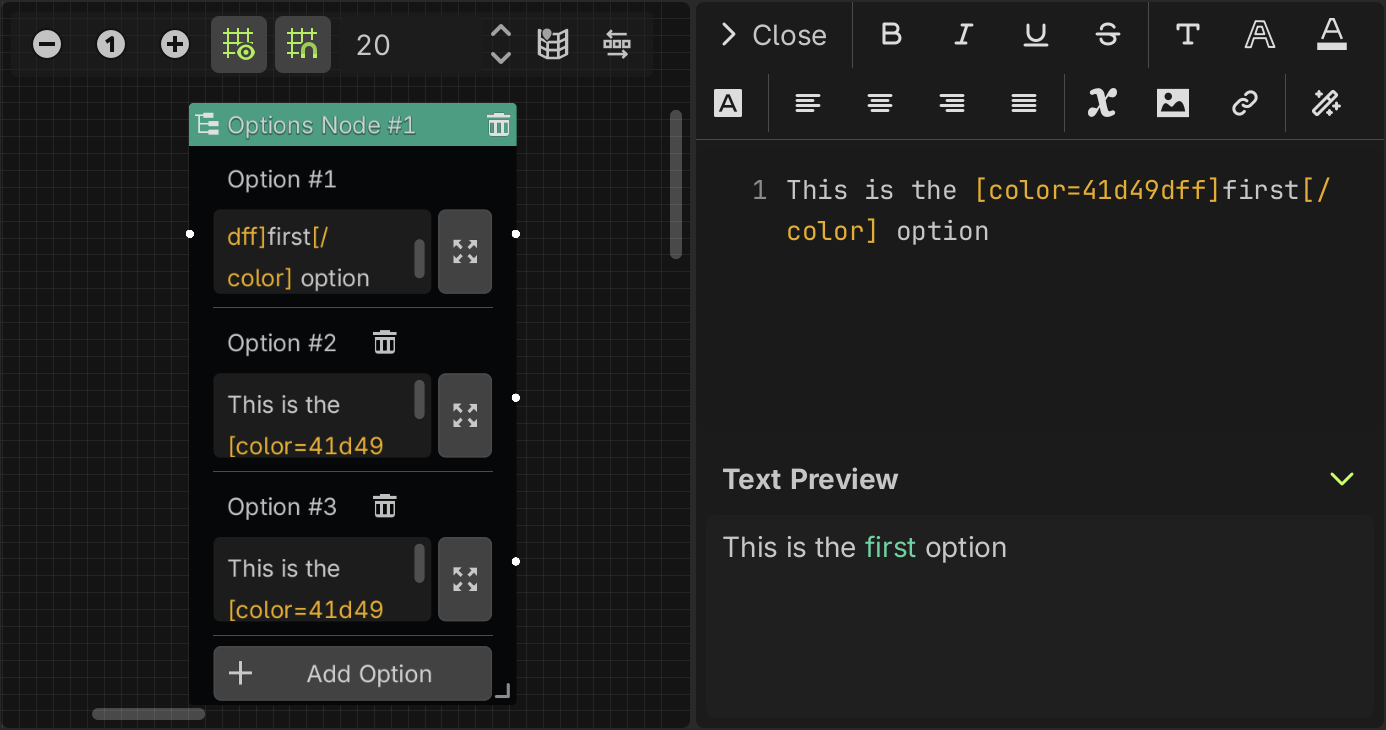Collapse the editor panel with the chevron
This screenshot has height=730, width=1386.
pyautogui.click(x=727, y=33)
